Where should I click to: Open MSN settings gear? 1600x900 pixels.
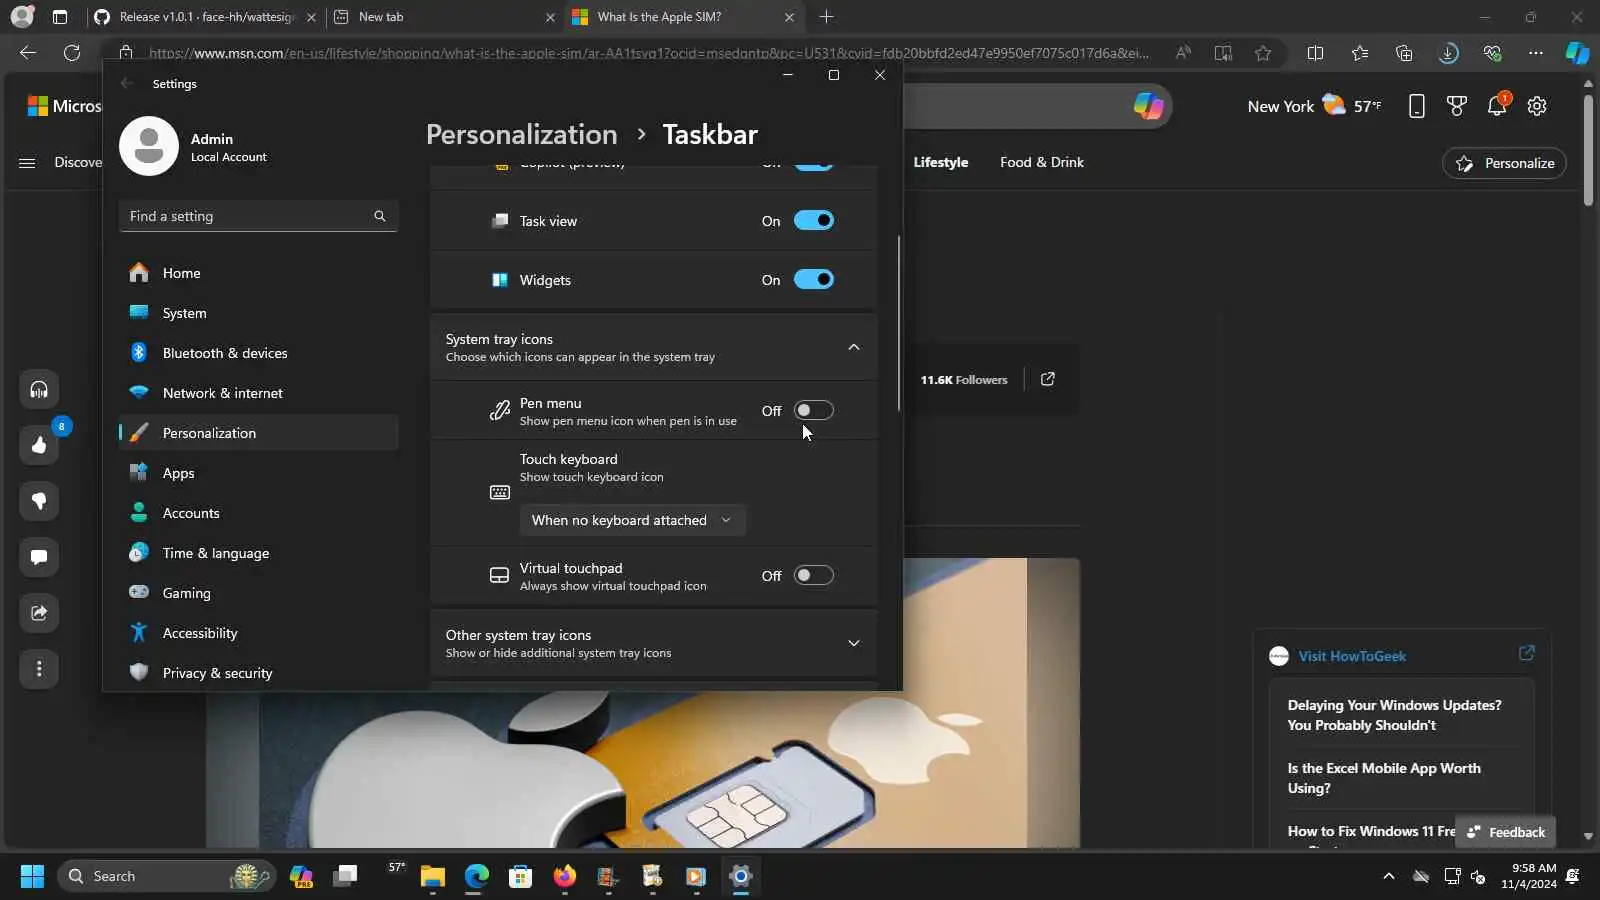[1537, 106]
